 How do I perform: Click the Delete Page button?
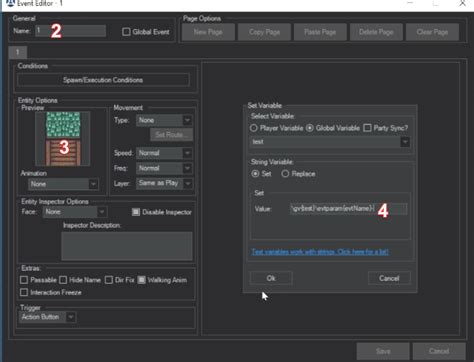(376, 32)
